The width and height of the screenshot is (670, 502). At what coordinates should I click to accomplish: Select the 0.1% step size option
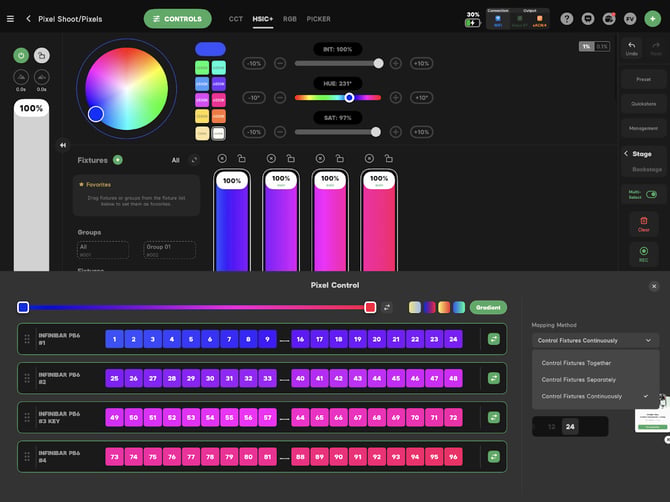click(x=602, y=46)
